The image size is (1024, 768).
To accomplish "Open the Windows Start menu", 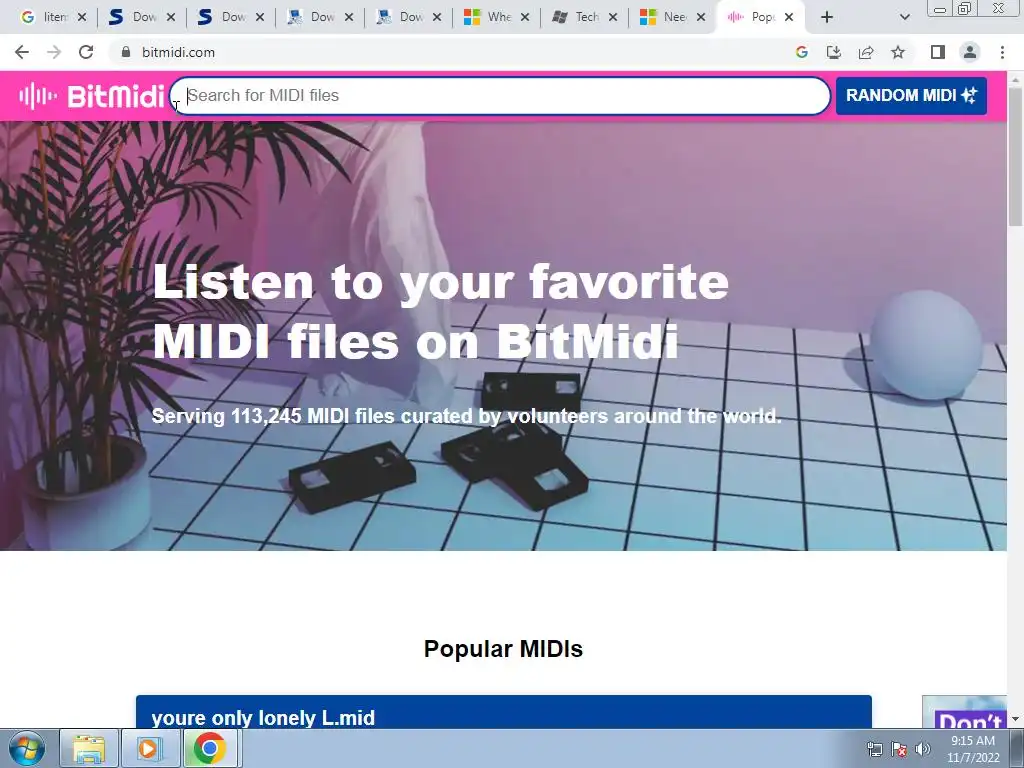I will coord(26,748).
